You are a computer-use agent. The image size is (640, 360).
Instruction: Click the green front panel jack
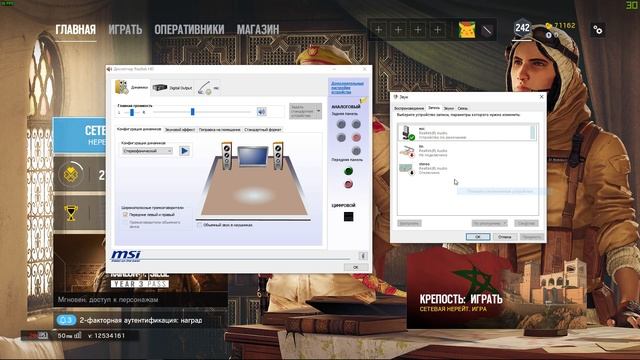pyautogui.click(x=348, y=171)
